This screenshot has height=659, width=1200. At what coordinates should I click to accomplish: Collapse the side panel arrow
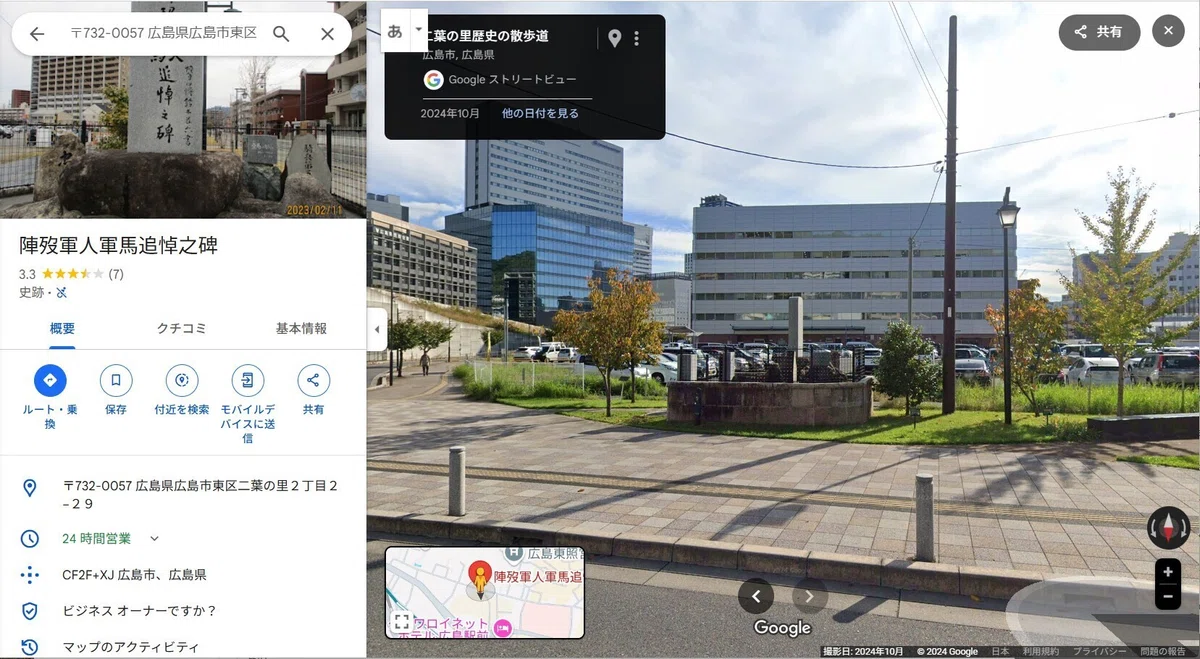(377, 329)
